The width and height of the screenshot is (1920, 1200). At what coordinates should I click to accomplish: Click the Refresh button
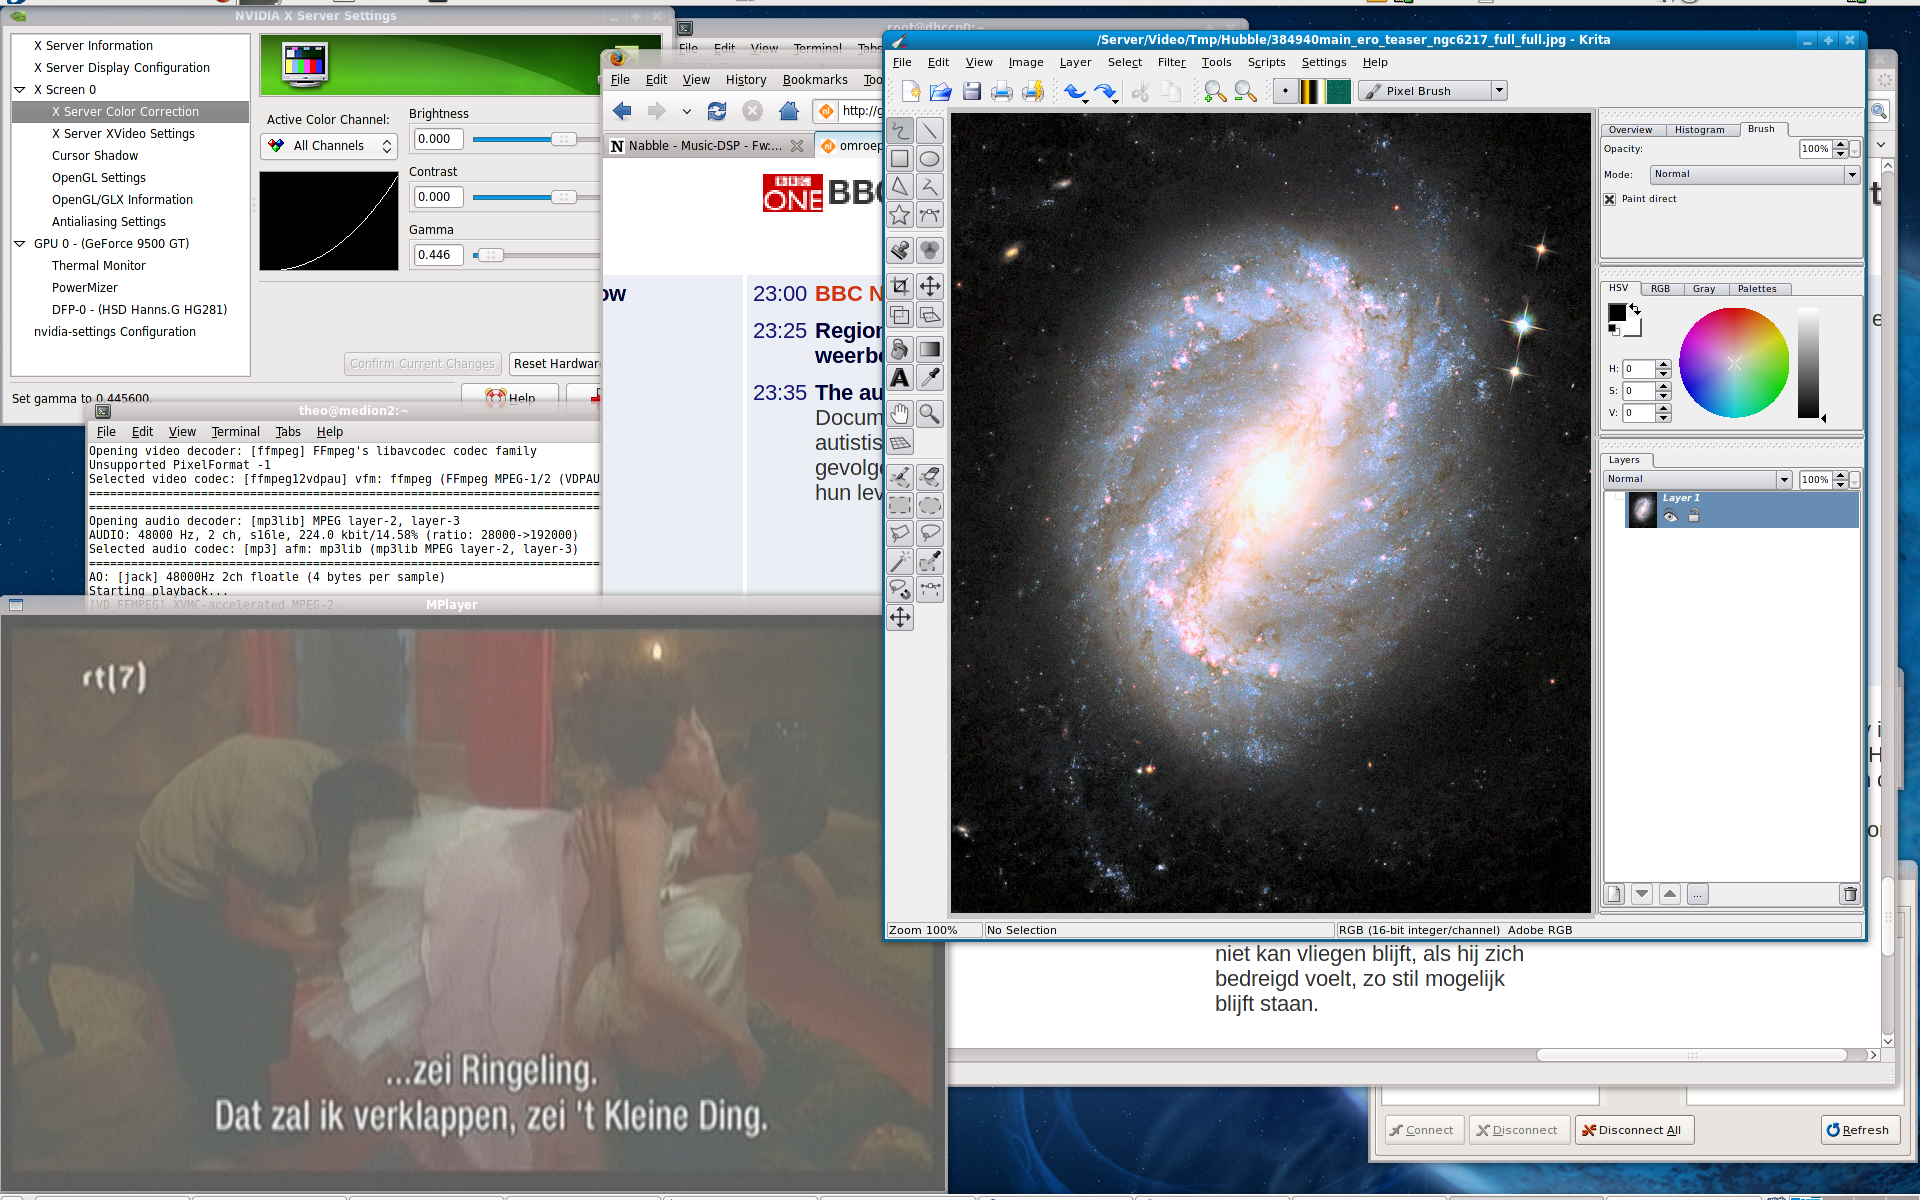tap(1859, 1130)
